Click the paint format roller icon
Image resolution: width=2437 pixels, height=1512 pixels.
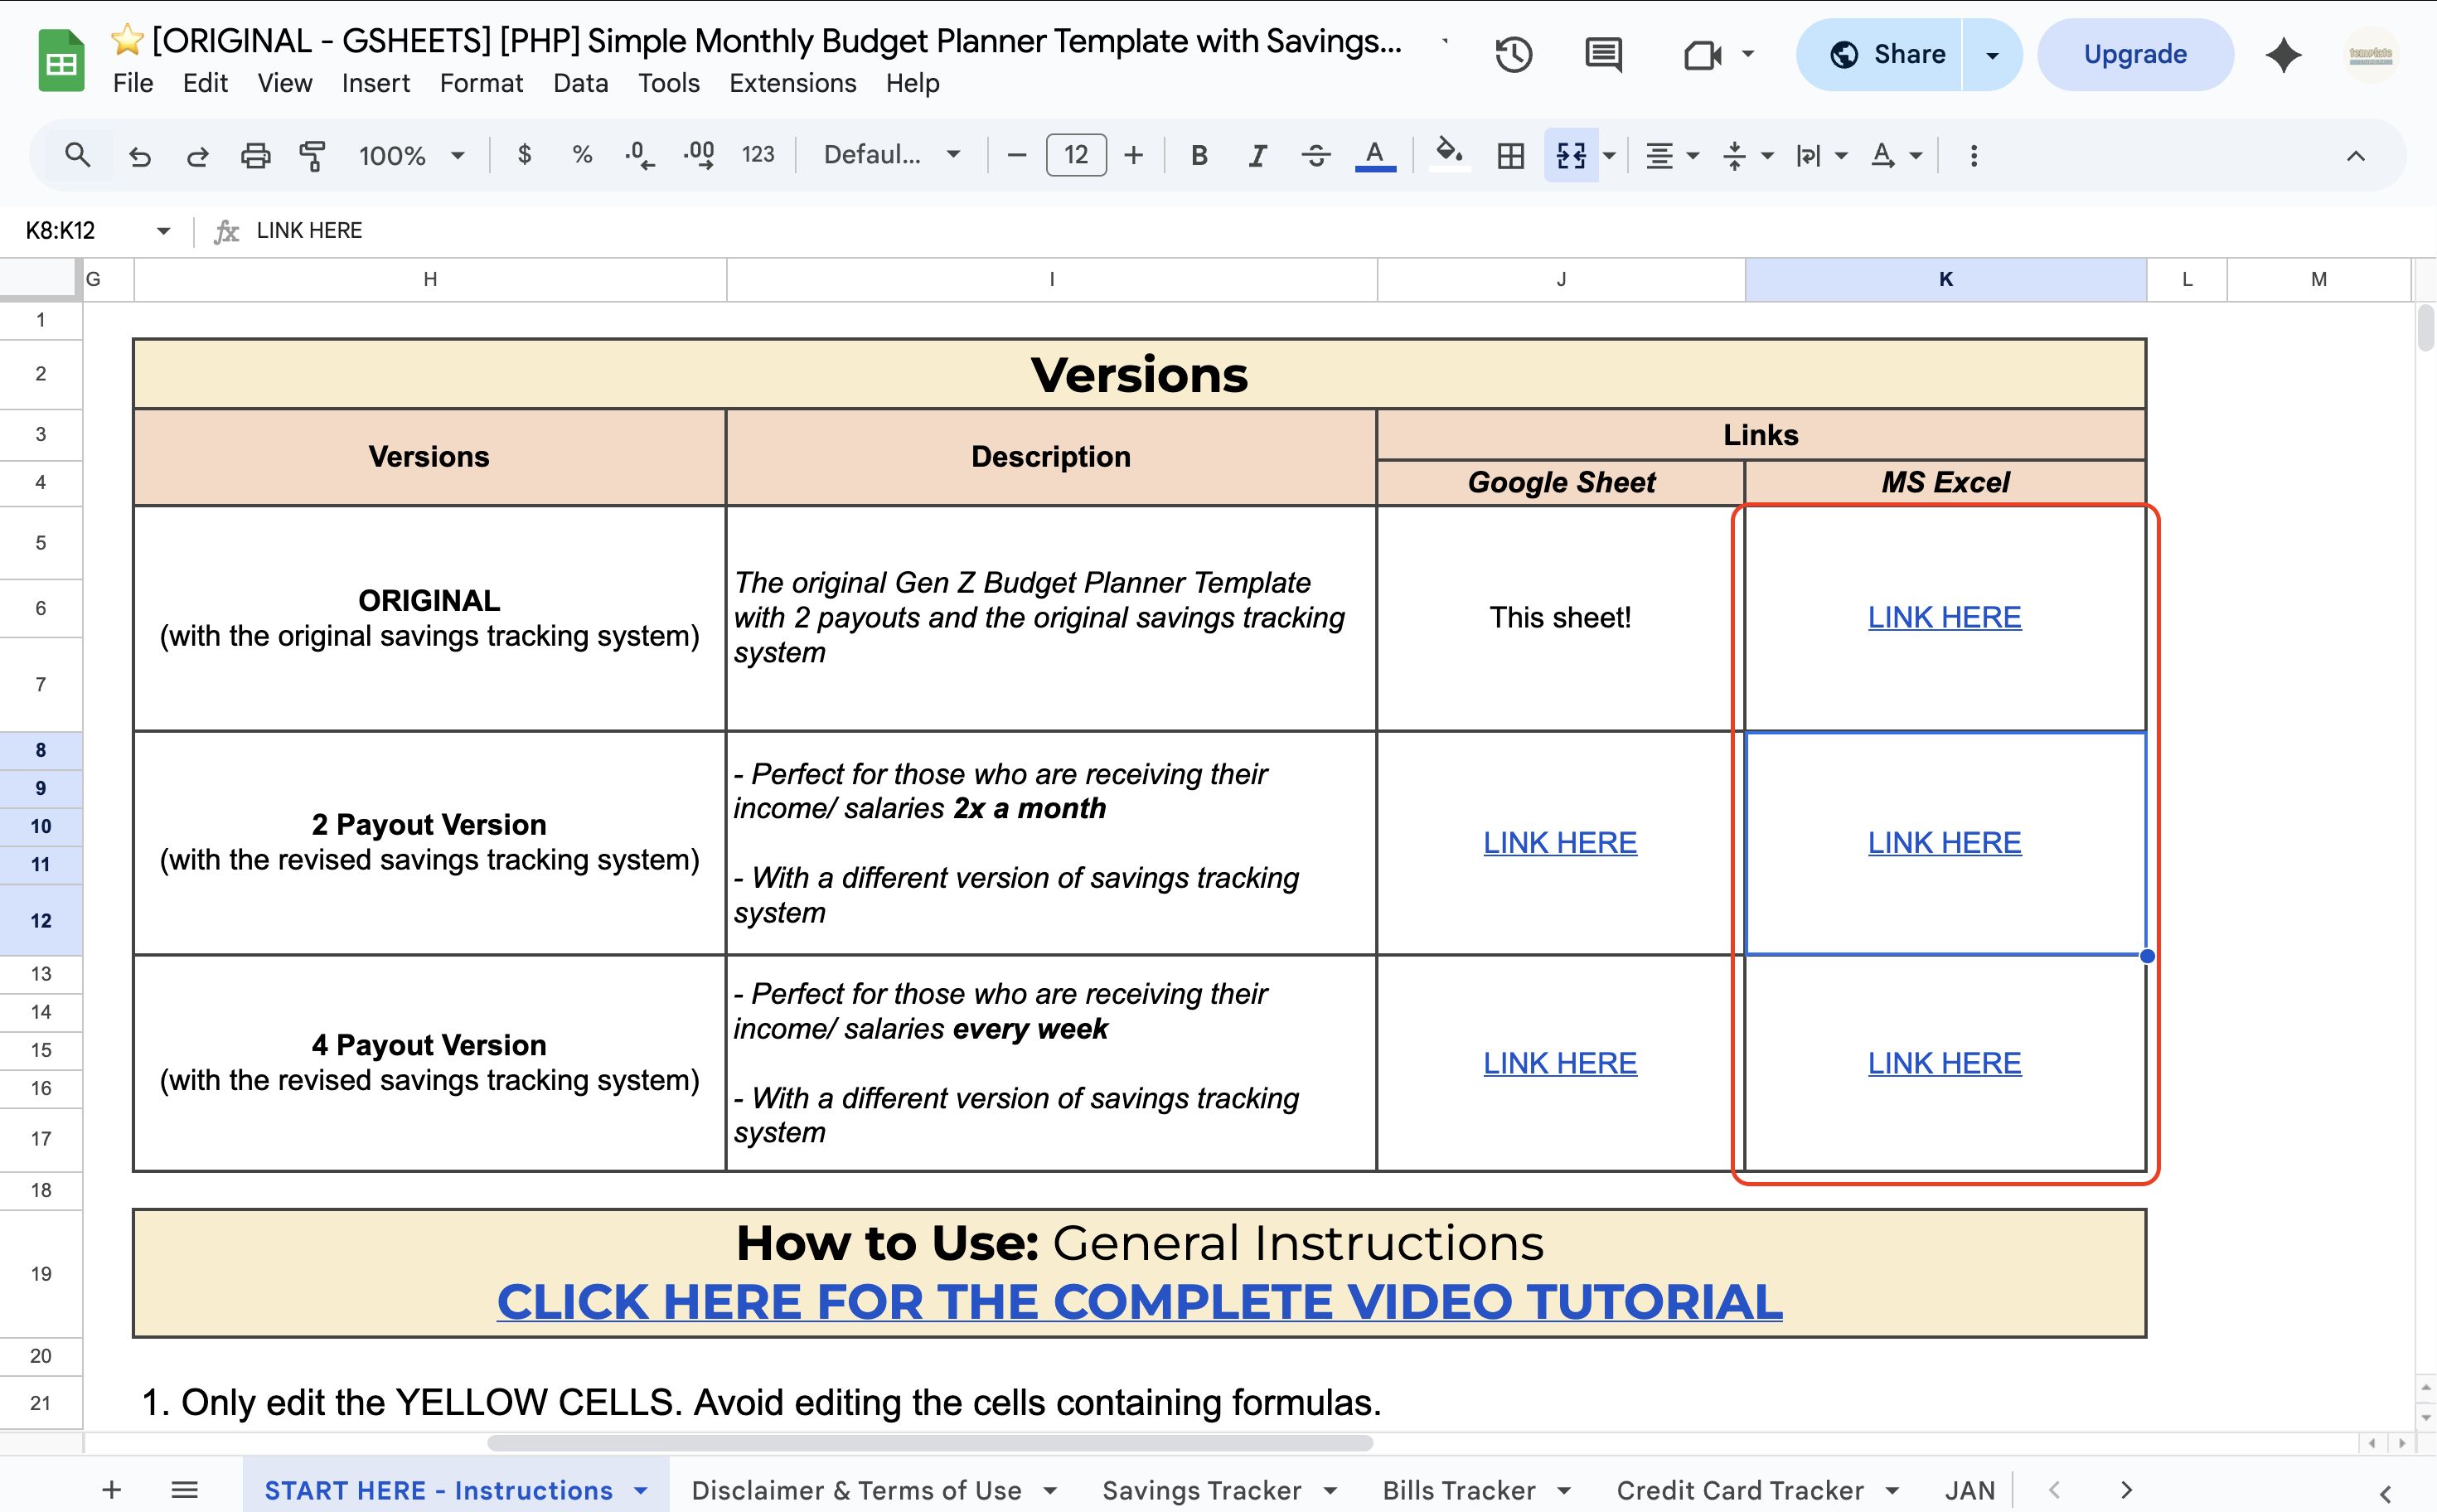pyautogui.click(x=313, y=155)
